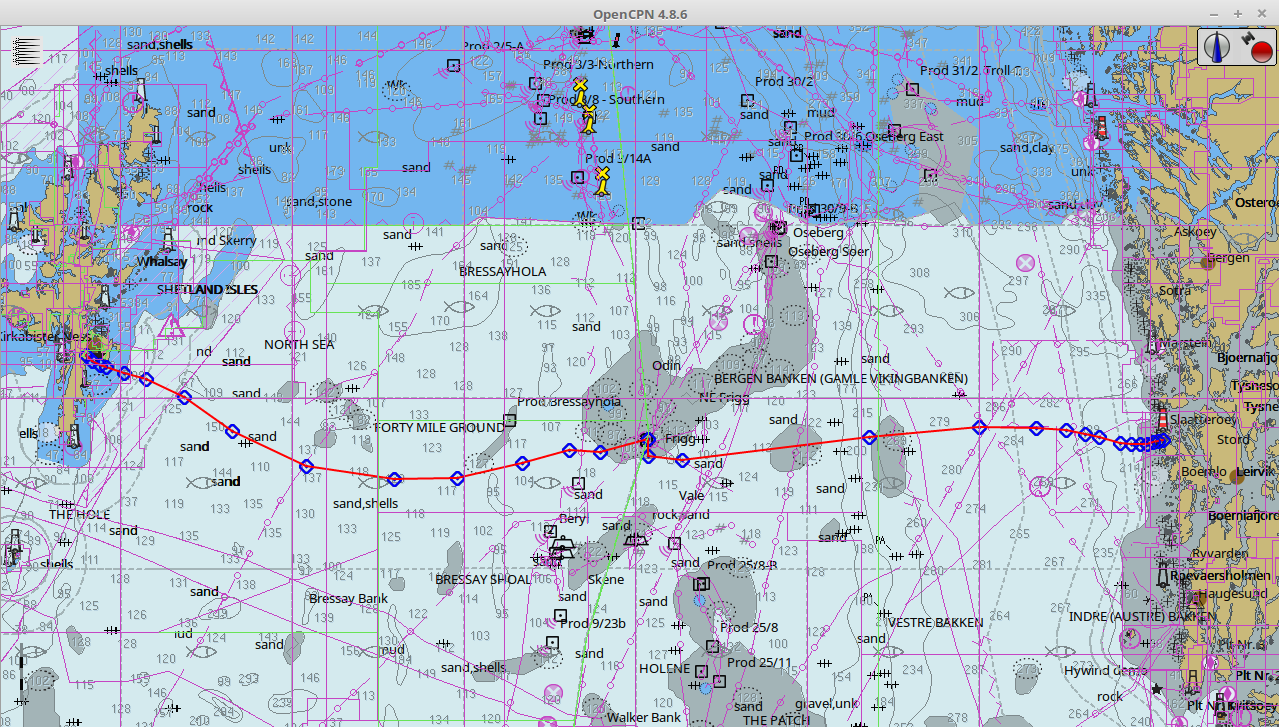Click the Stord place label

pyautogui.click(x=1233, y=439)
